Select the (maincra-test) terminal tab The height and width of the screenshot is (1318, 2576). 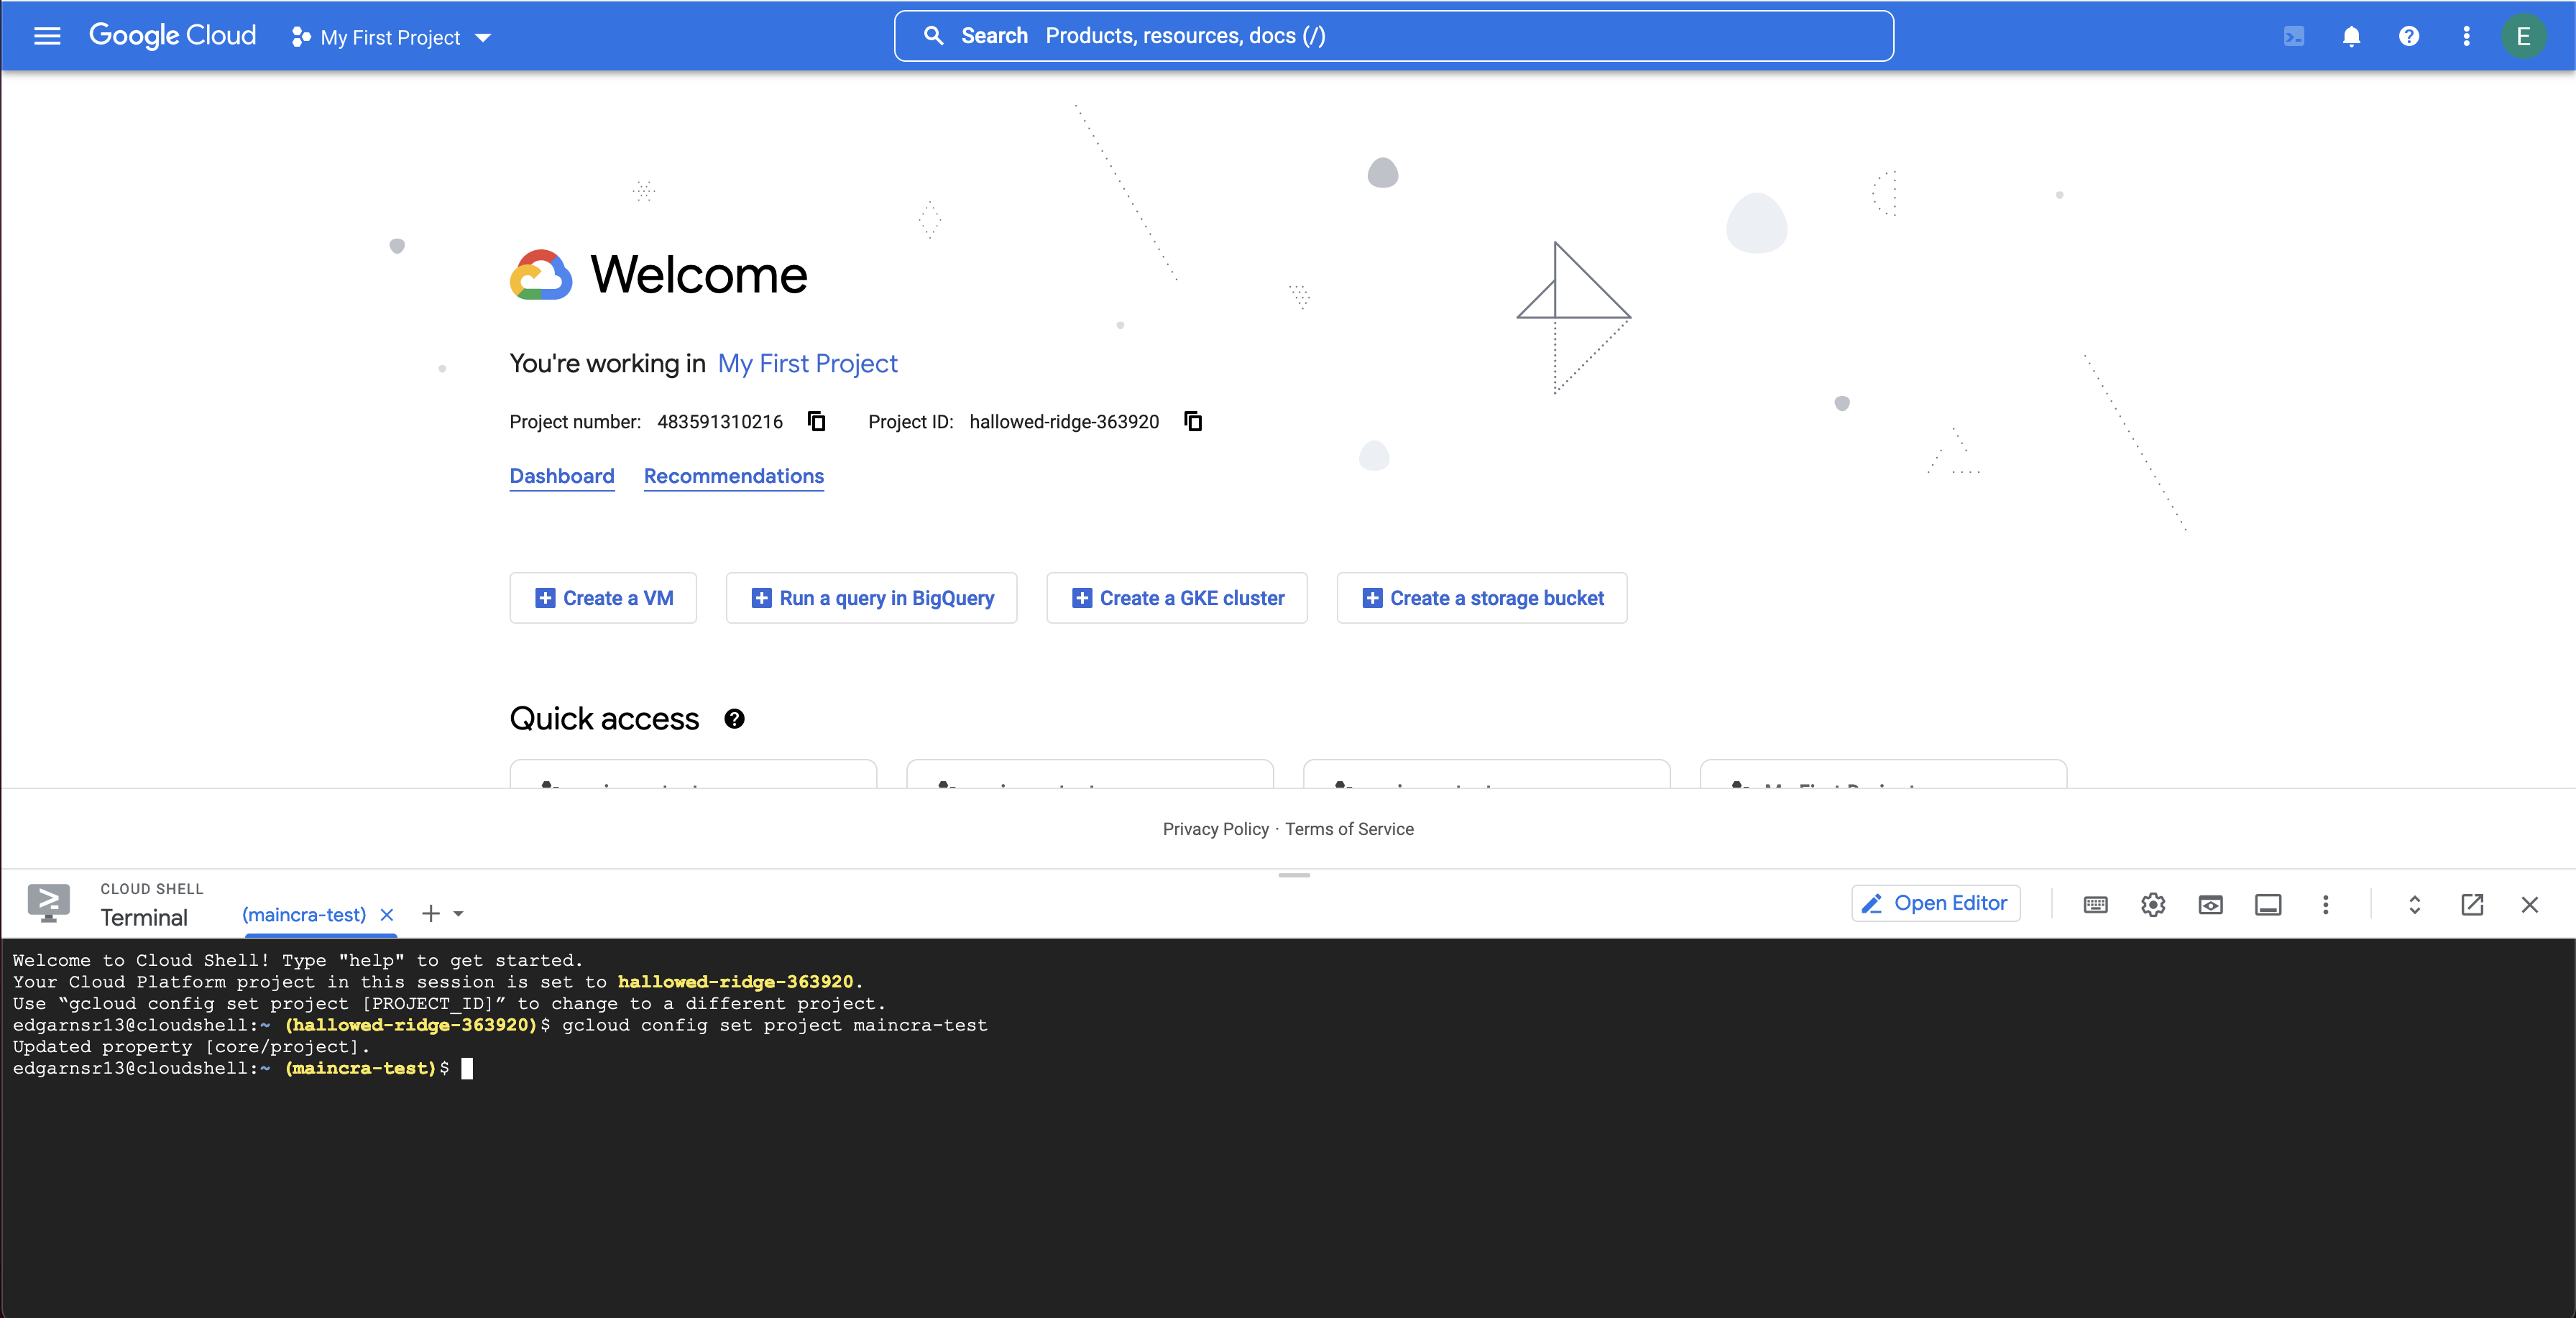point(304,915)
